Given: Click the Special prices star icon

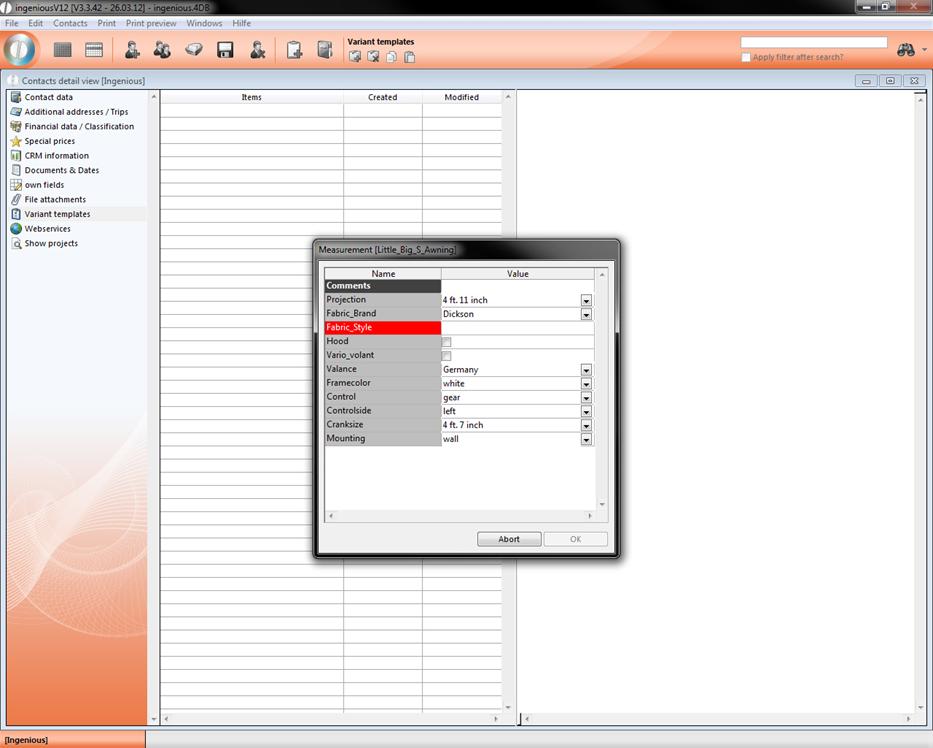Looking at the screenshot, I should (16, 141).
